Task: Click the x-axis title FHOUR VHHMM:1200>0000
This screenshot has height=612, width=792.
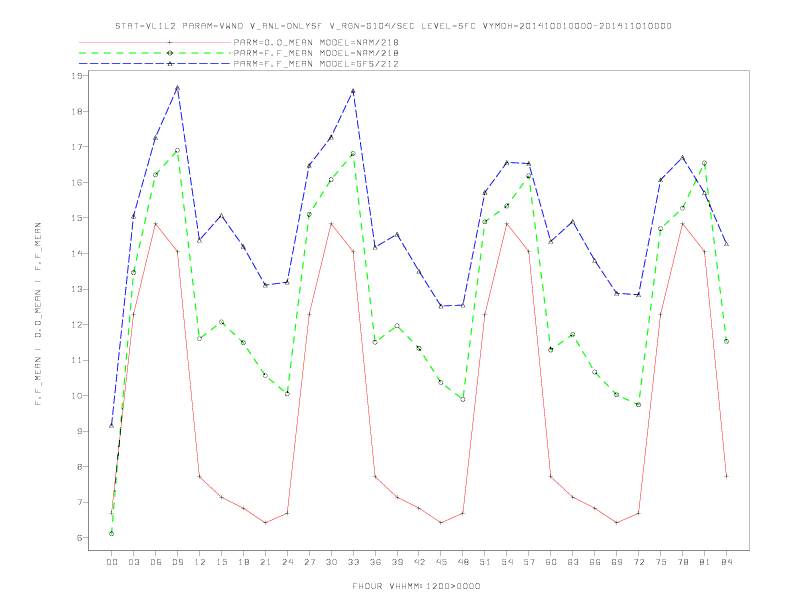Action: (416, 586)
